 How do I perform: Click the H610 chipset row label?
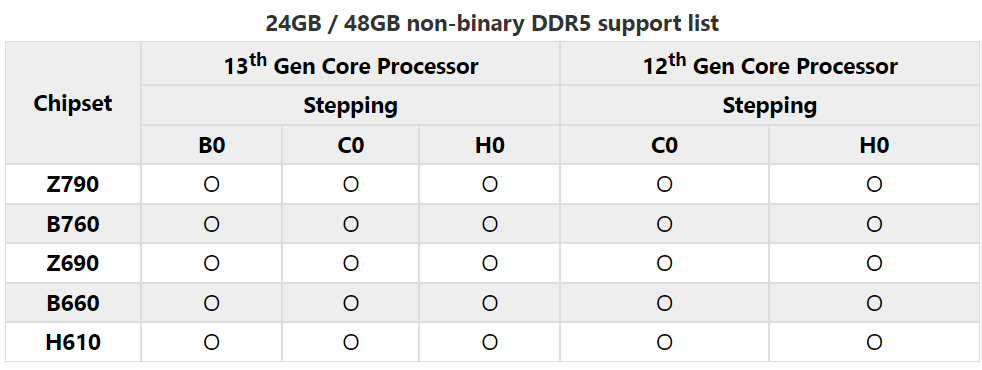tap(73, 342)
